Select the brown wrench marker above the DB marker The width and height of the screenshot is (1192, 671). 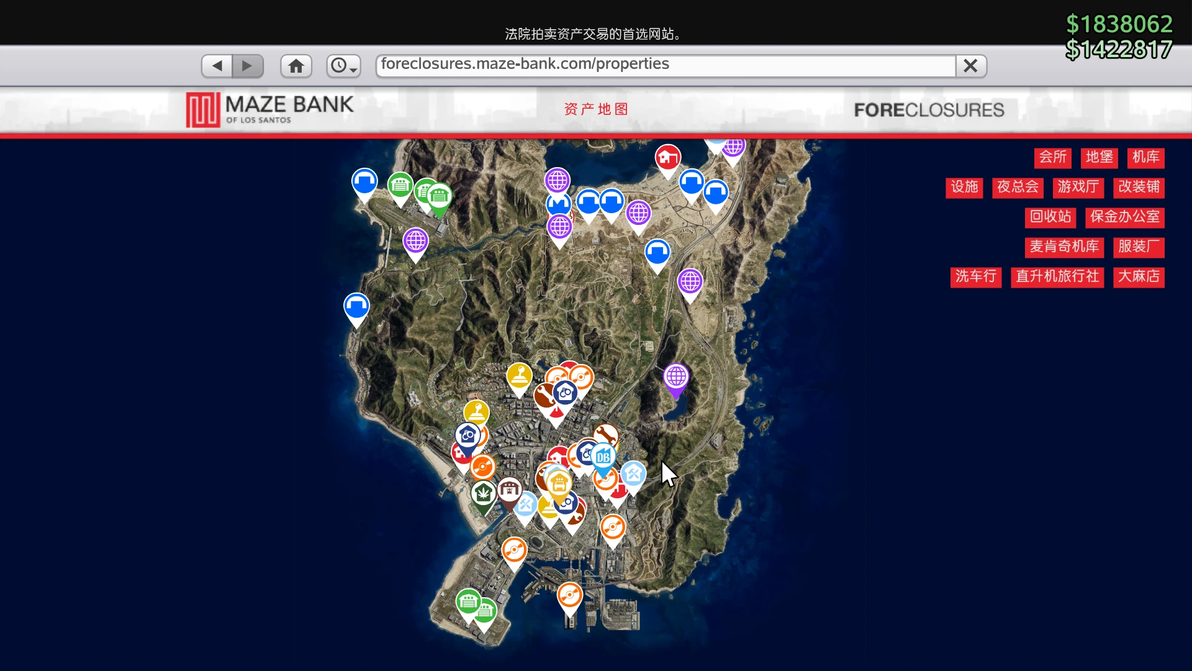606,435
